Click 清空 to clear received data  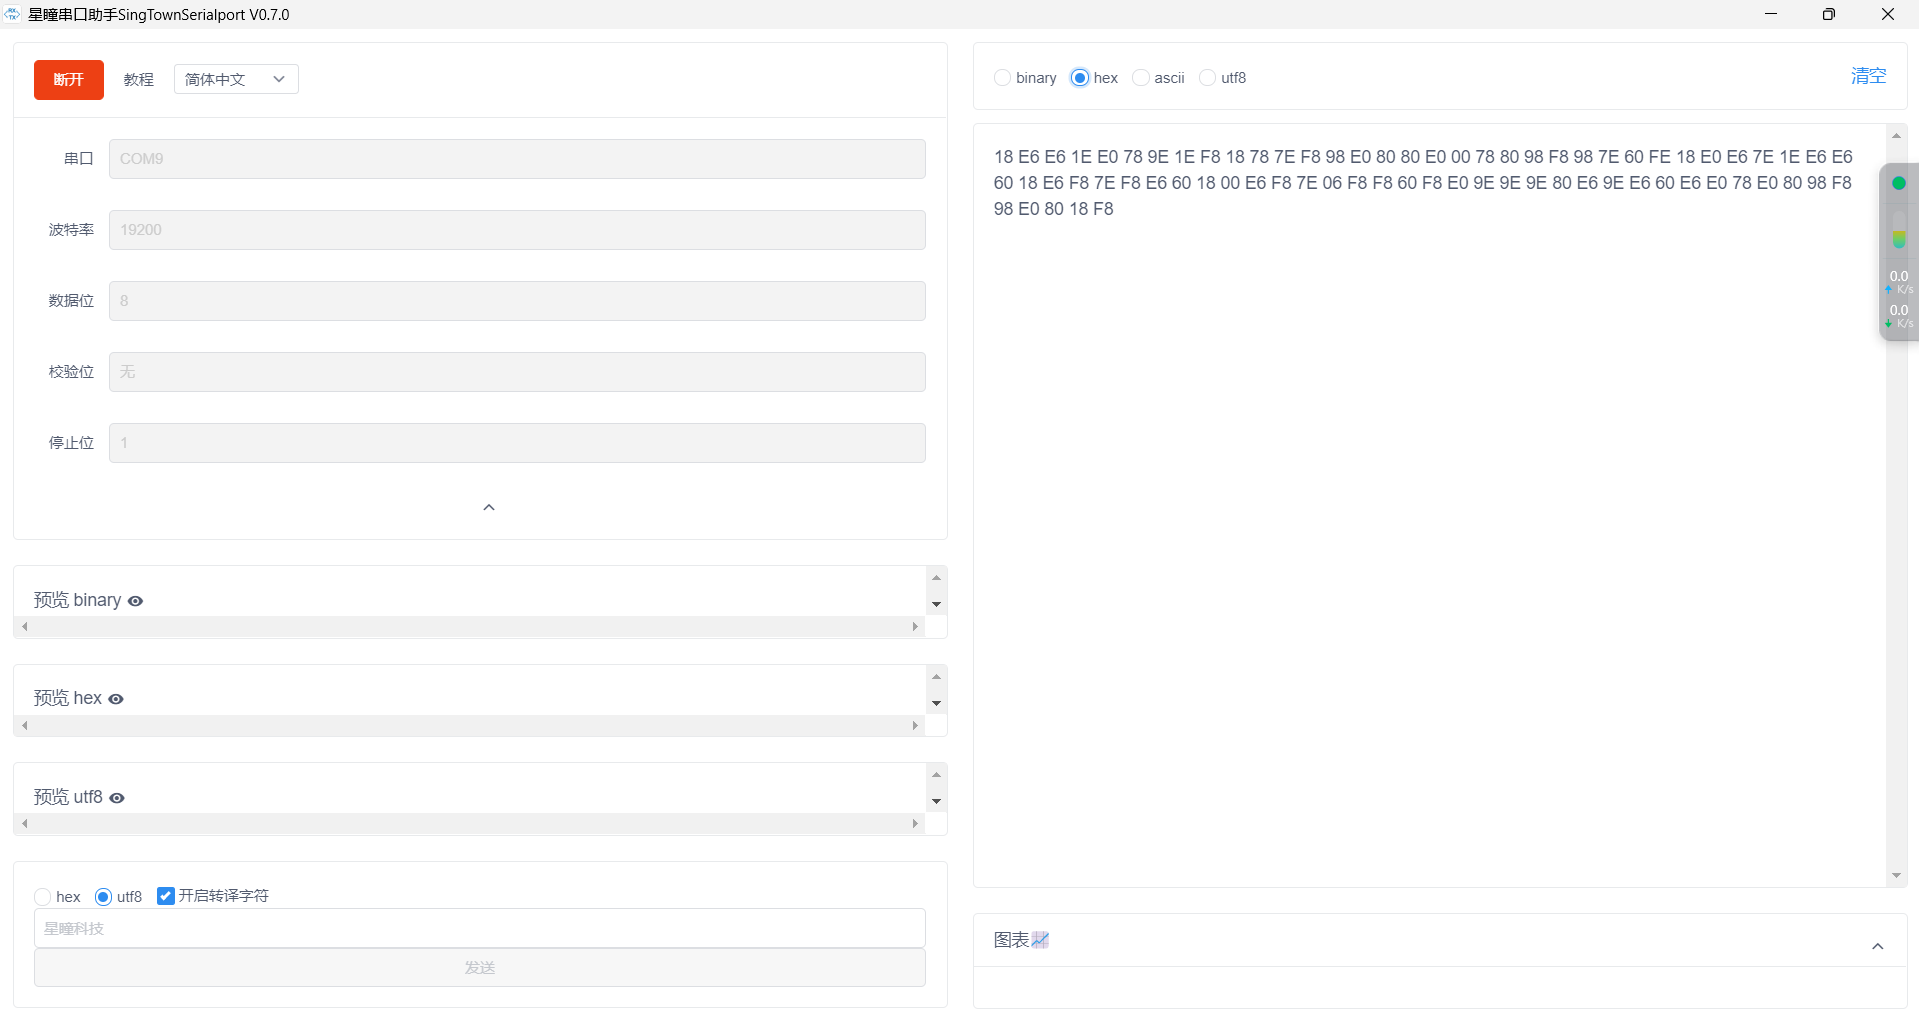tap(1868, 76)
